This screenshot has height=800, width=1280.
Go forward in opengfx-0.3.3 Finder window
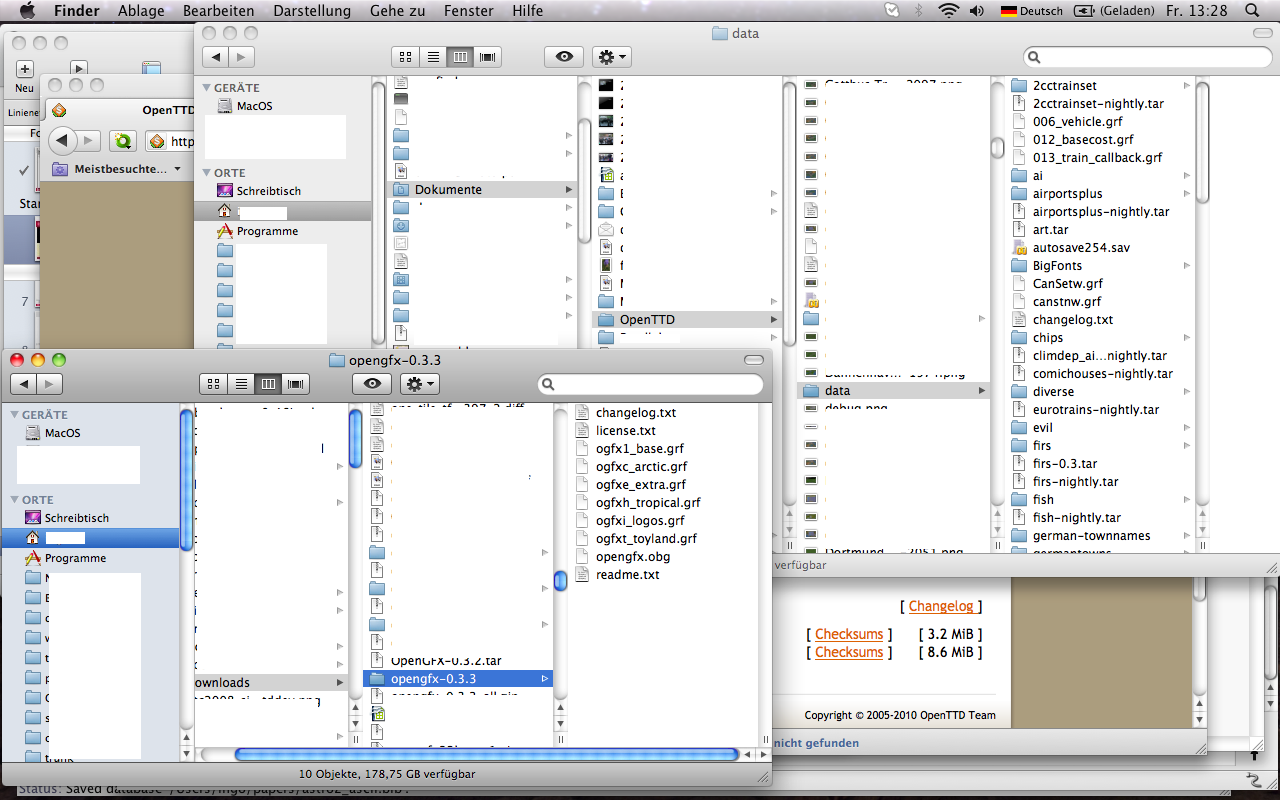(x=49, y=384)
